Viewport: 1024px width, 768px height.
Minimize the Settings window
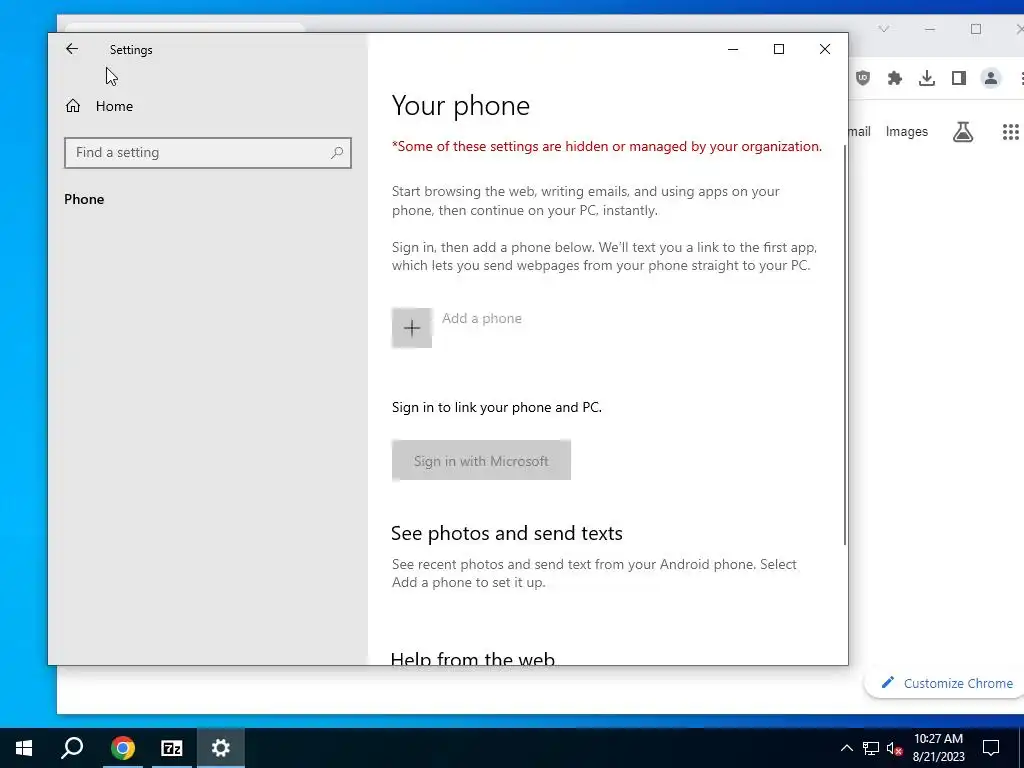pyautogui.click(x=733, y=49)
